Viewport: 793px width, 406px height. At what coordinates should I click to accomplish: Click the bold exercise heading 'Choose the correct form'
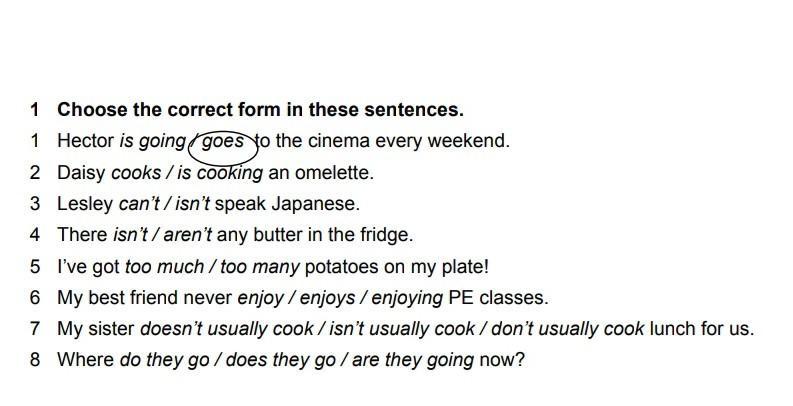[x=260, y=110]
